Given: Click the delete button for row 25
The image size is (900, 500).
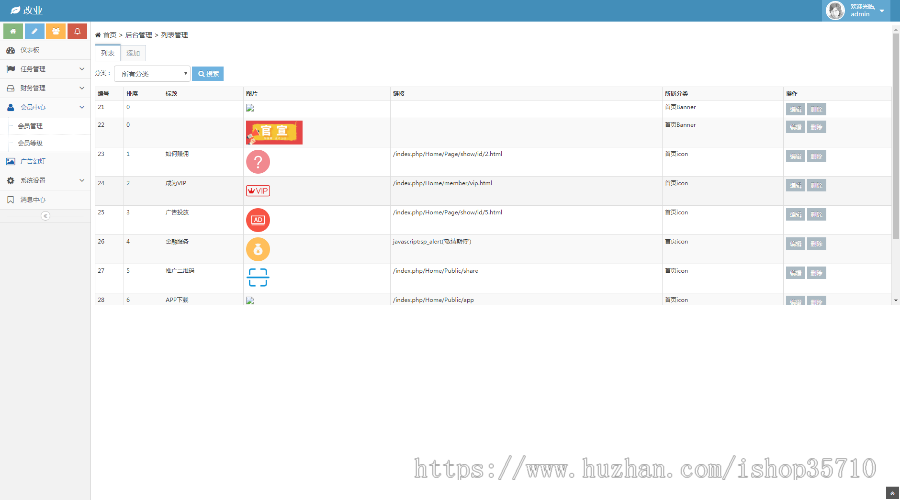Looking at the screenshot, I should click(x=816, y=214).
